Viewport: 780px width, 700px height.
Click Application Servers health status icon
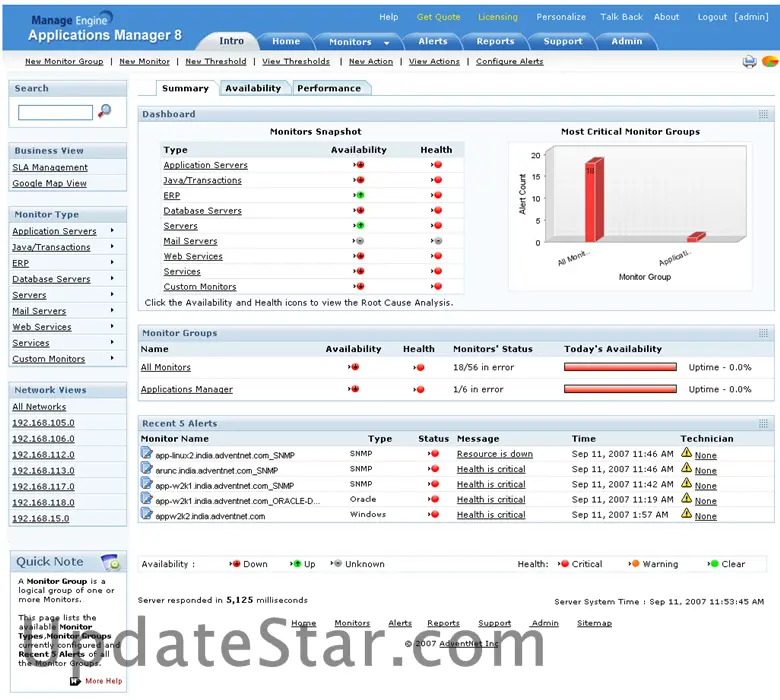coord(437,165)
